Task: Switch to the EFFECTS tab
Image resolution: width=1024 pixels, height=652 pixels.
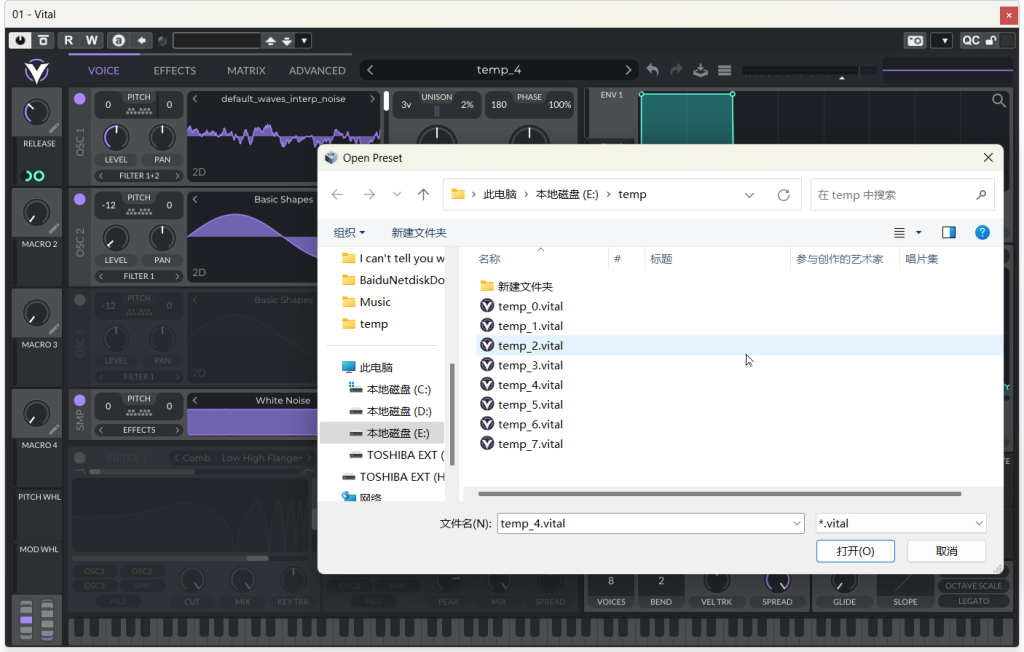Action: 174,71
